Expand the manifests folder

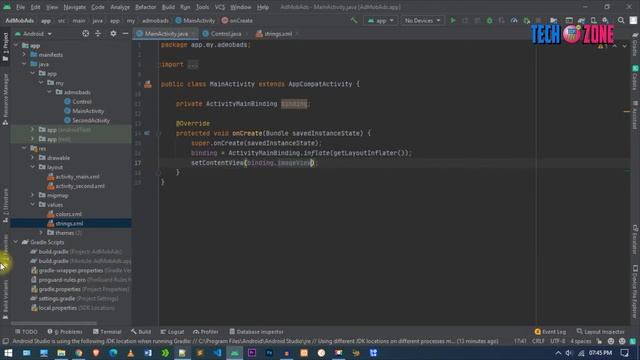pos(24,55)
